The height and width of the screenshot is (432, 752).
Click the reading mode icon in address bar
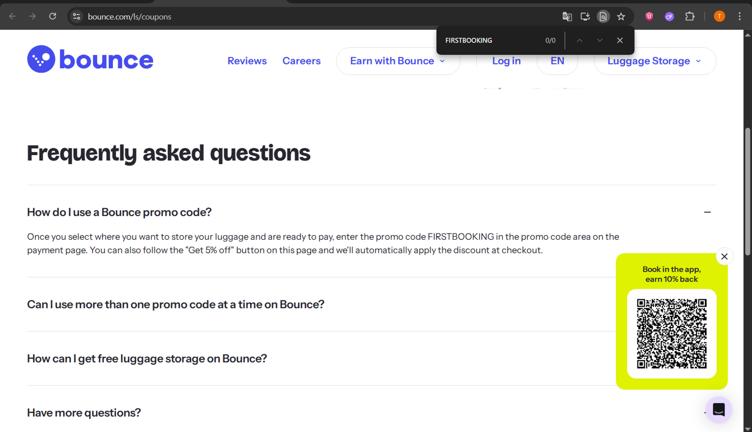tap(603, 17)
